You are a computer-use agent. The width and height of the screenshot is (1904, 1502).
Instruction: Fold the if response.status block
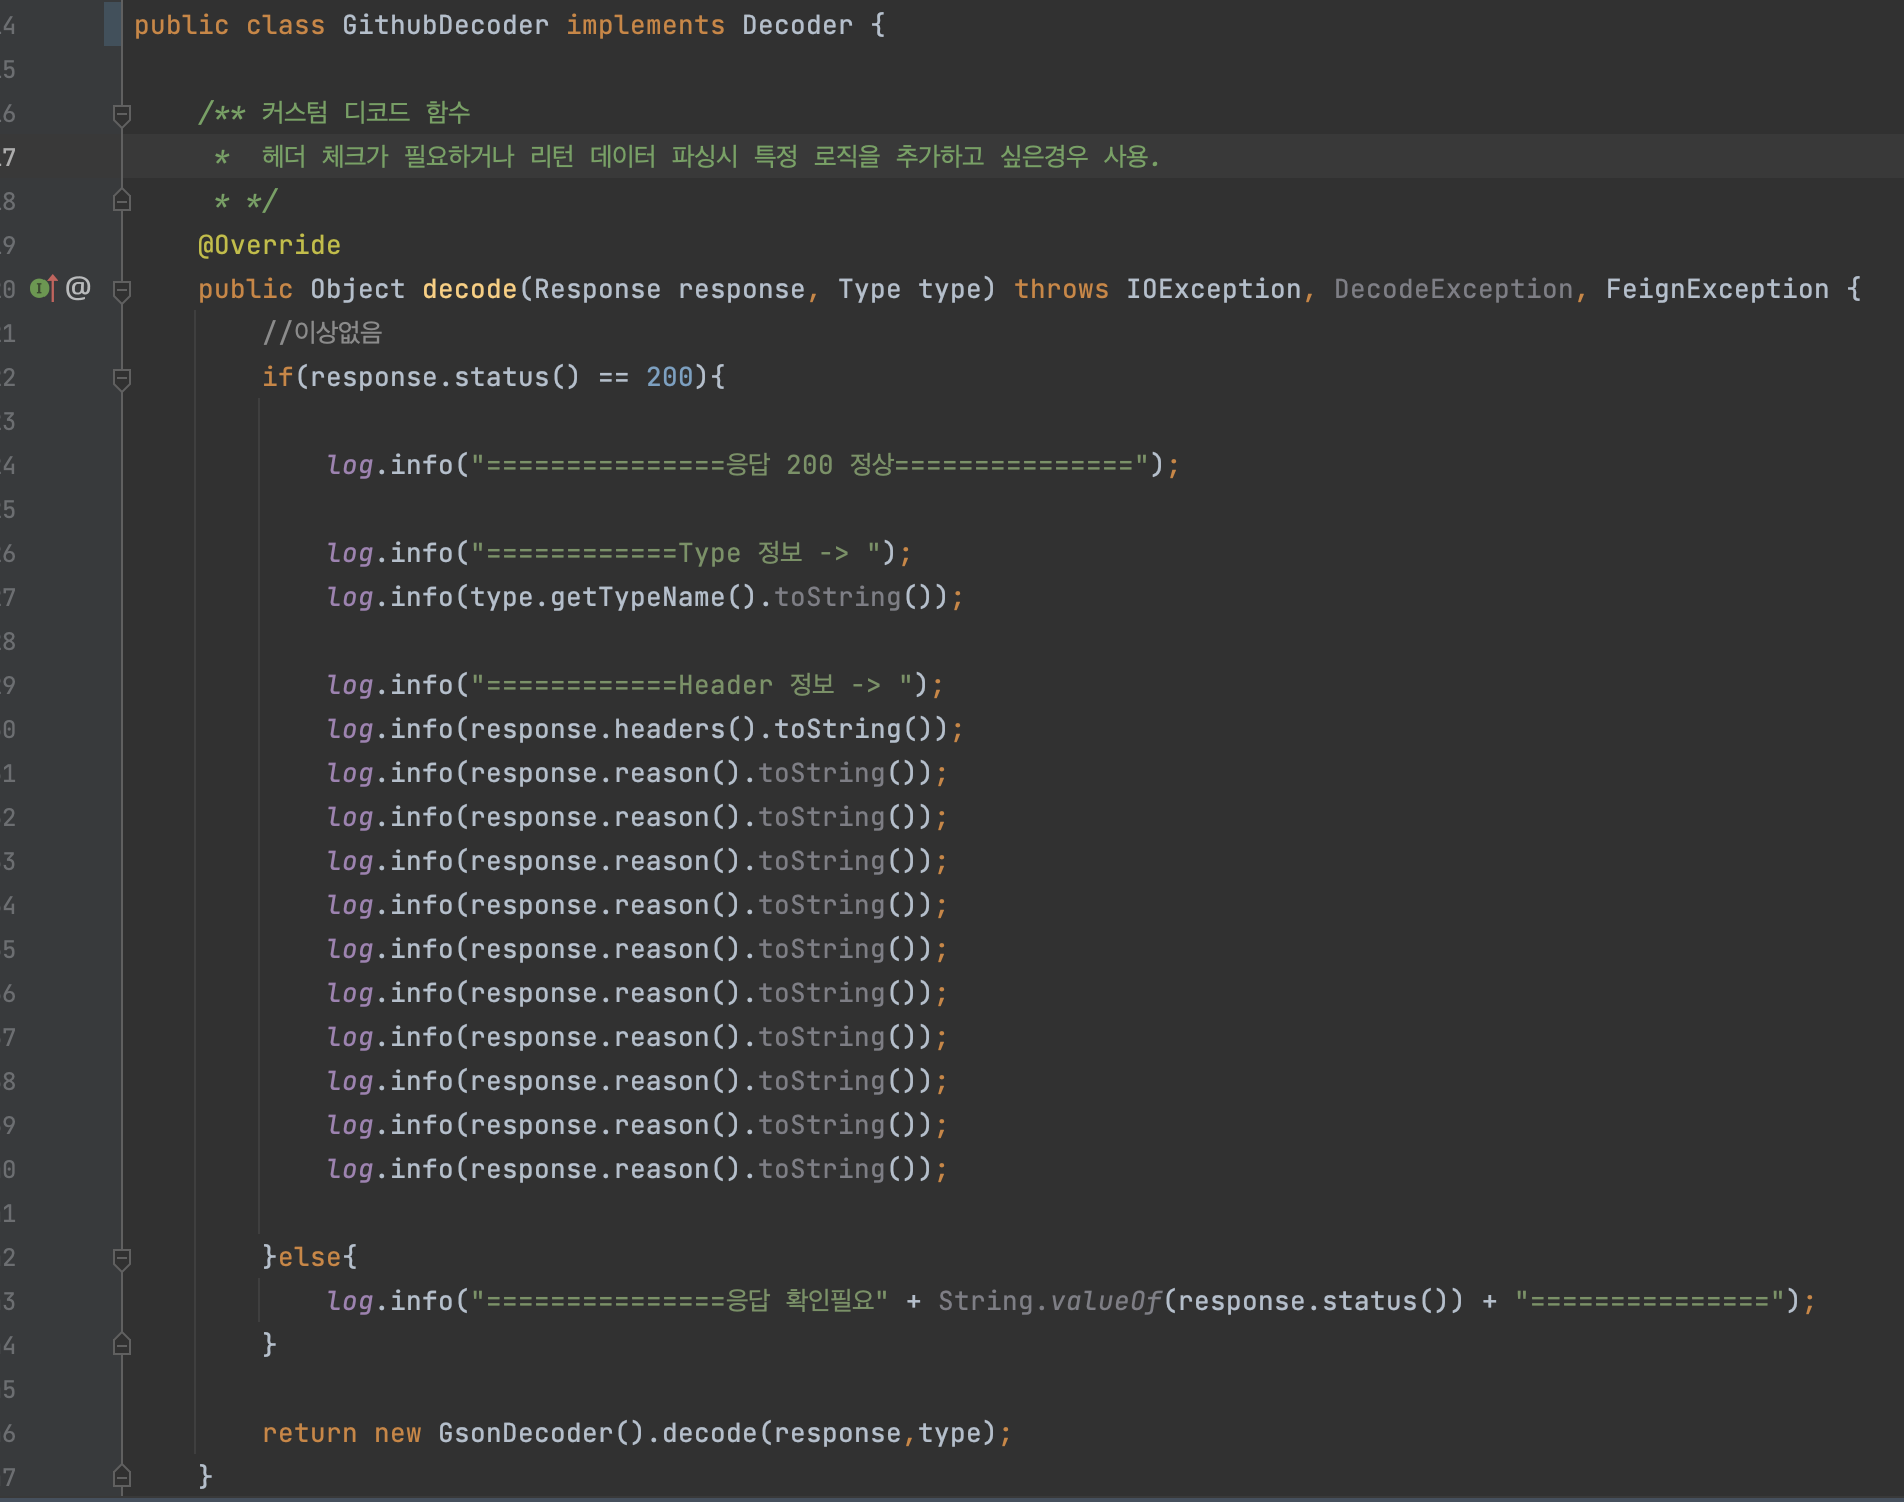coord(122,378)
